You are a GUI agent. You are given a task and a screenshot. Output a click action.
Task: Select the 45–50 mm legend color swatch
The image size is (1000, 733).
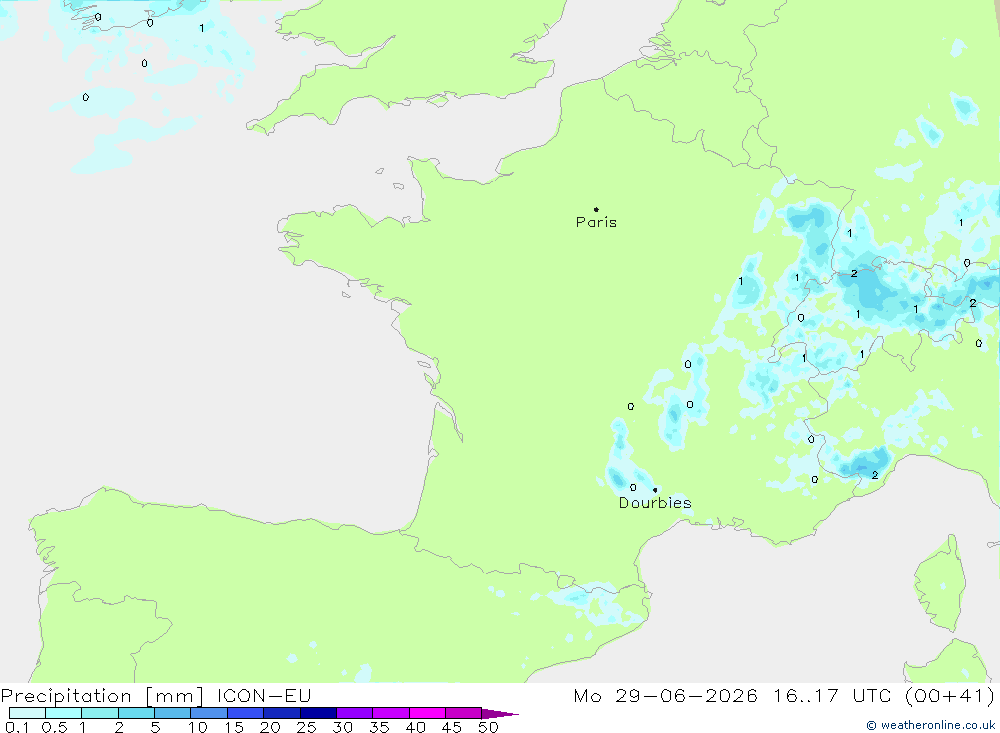pos(464,713)
